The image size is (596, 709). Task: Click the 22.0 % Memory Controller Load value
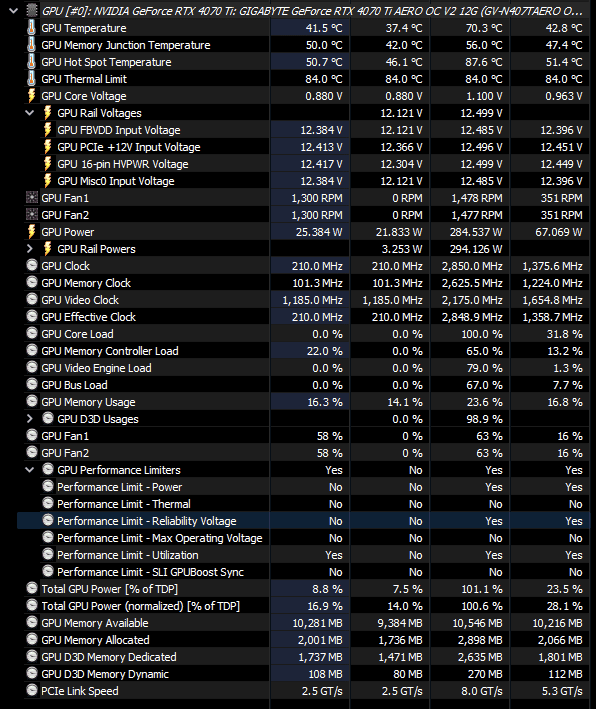pos(325,351)
